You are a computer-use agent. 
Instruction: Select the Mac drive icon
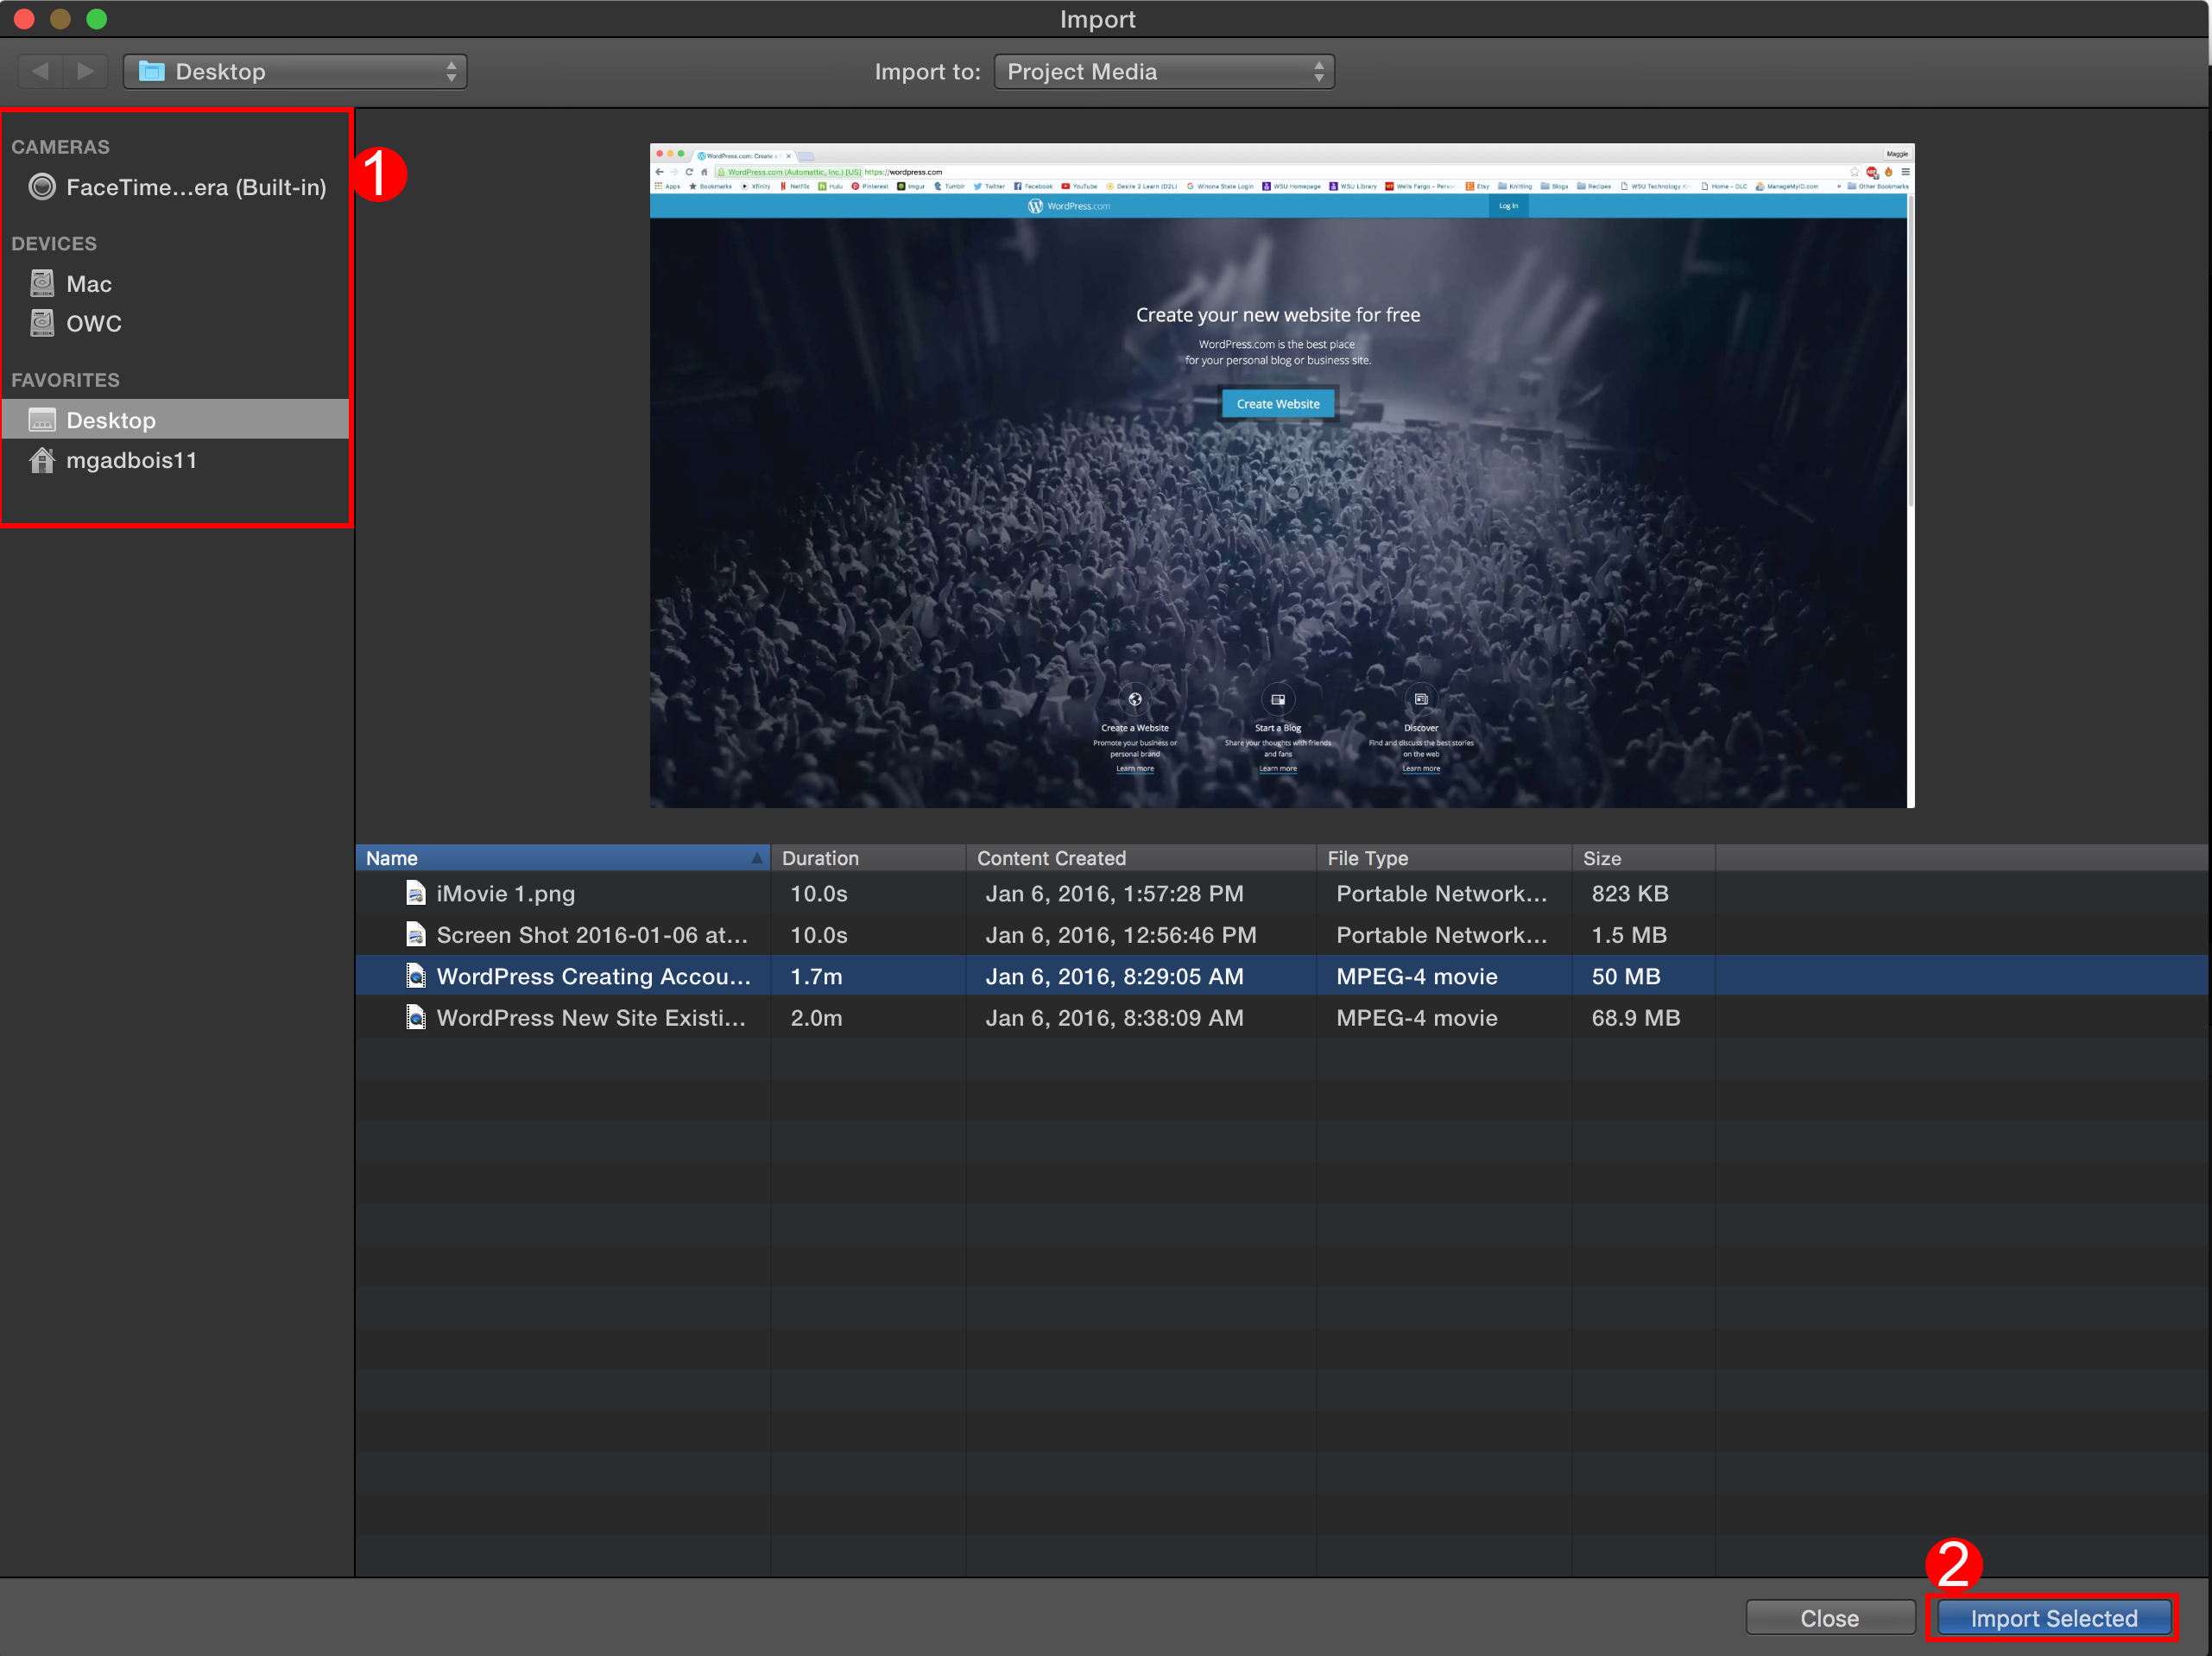42,284
